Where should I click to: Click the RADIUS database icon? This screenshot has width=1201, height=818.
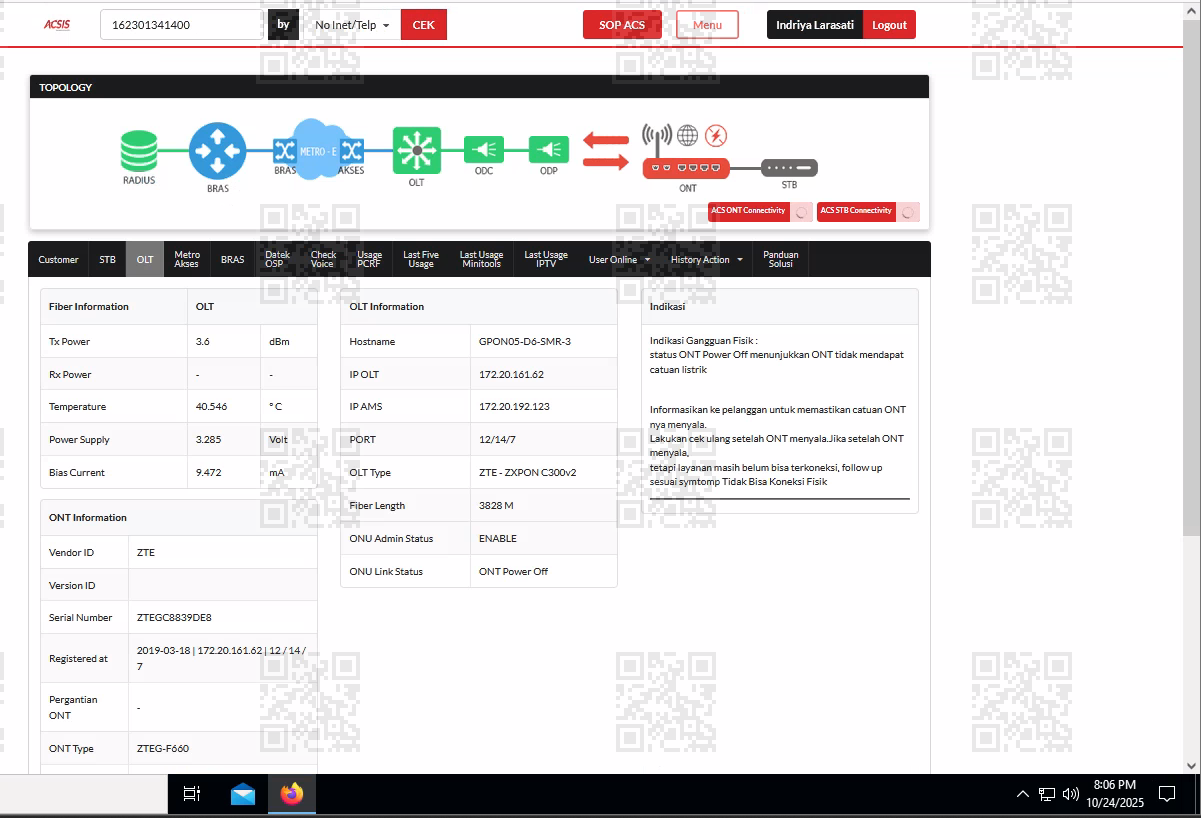tap(139, 151)
